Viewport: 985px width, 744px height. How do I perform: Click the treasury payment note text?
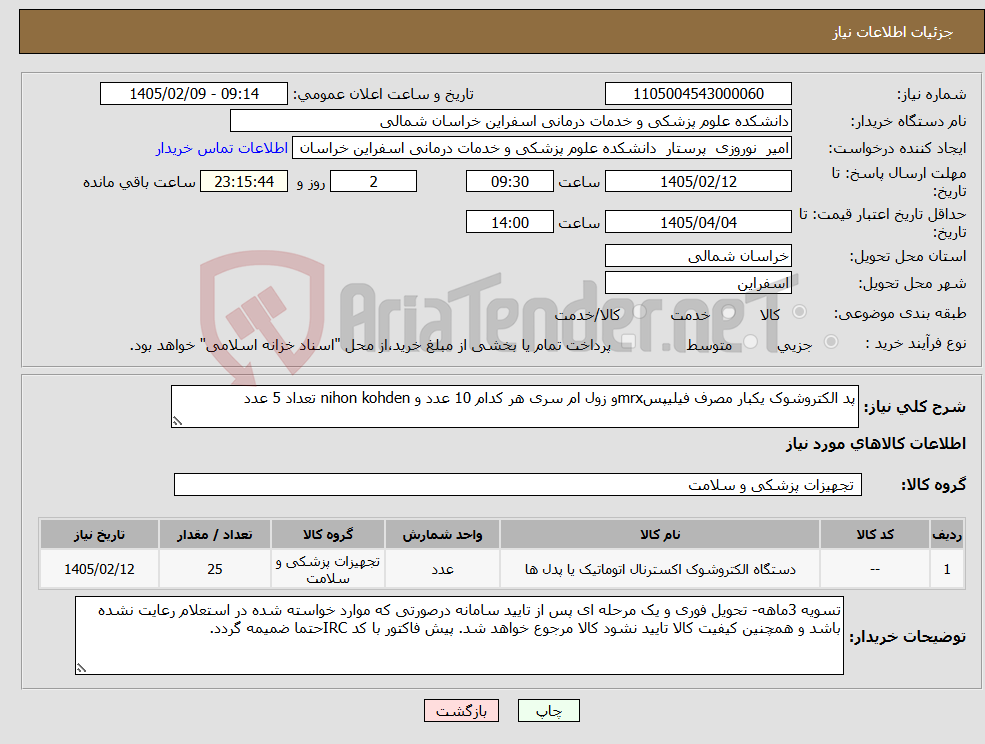(370, 346)
